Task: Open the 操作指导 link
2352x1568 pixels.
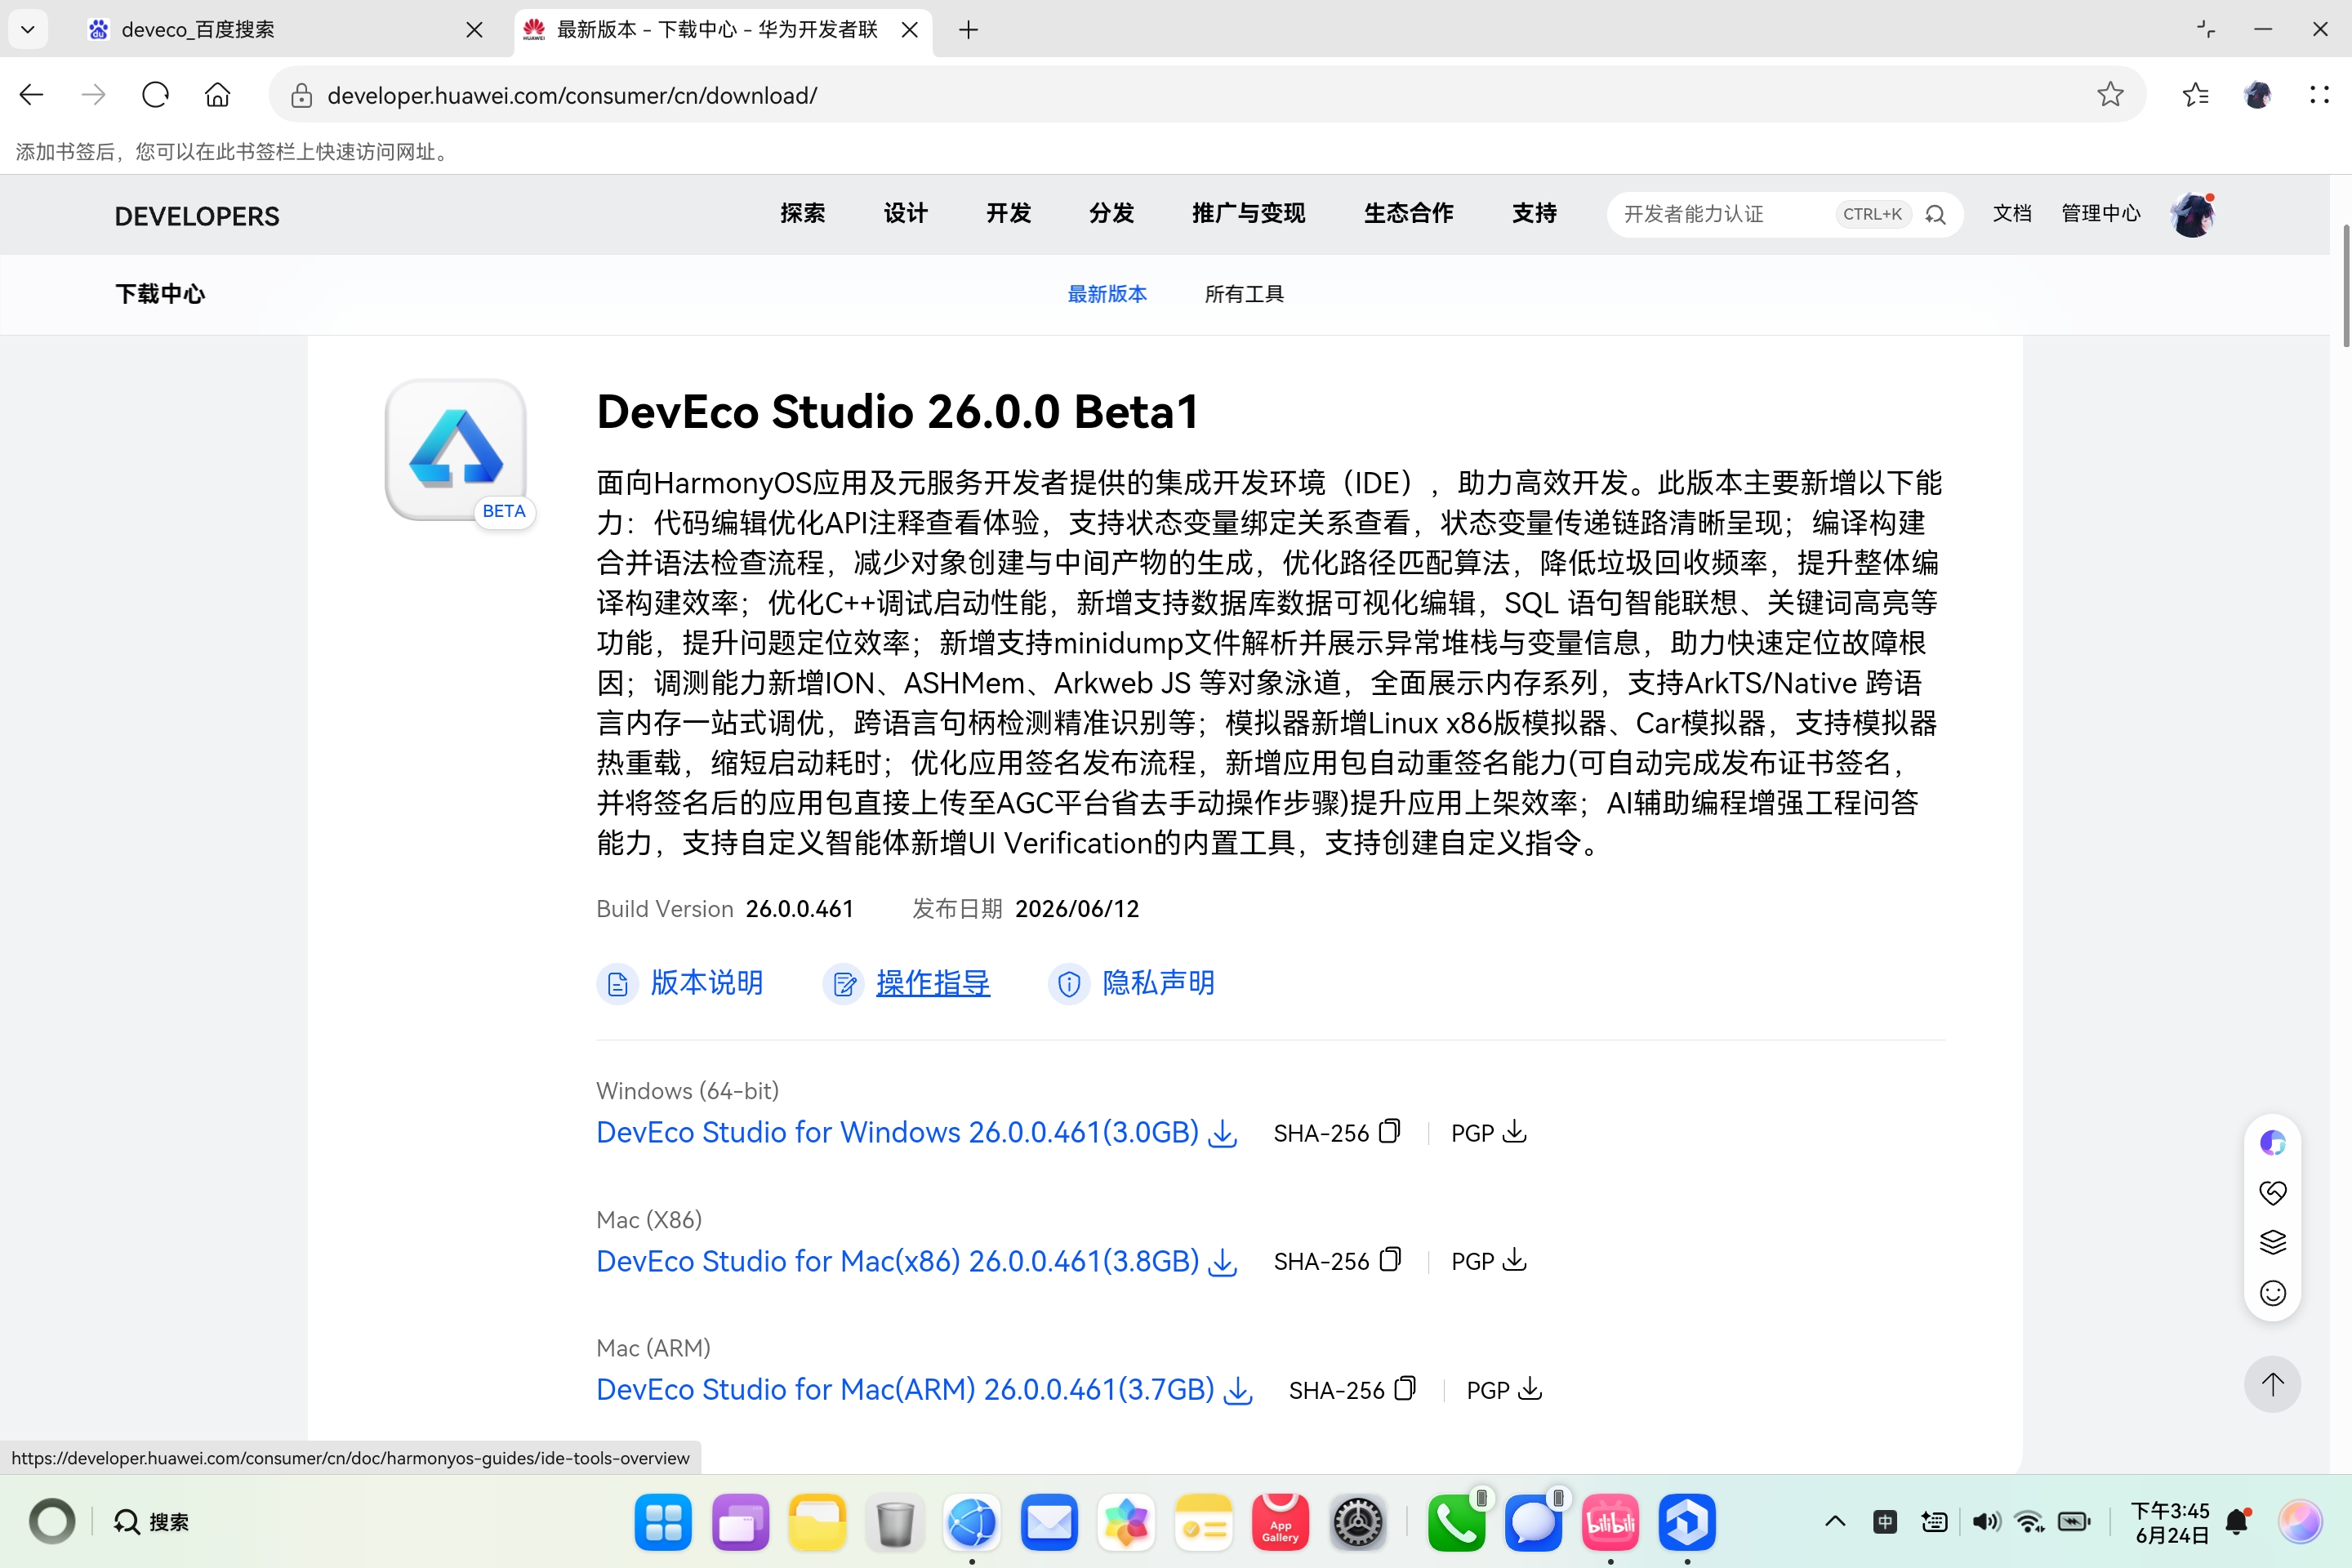Action: [x=907, y=983]
